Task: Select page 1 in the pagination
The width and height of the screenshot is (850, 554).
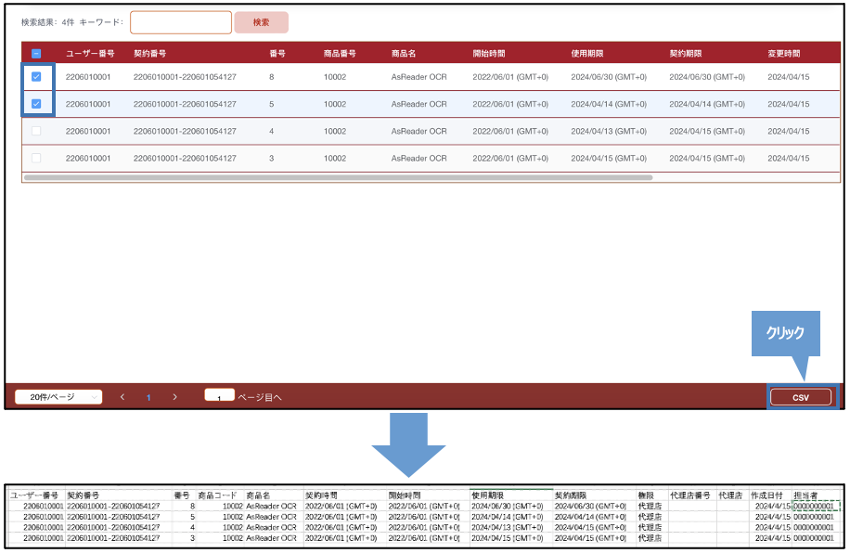Action: (149, 397)
